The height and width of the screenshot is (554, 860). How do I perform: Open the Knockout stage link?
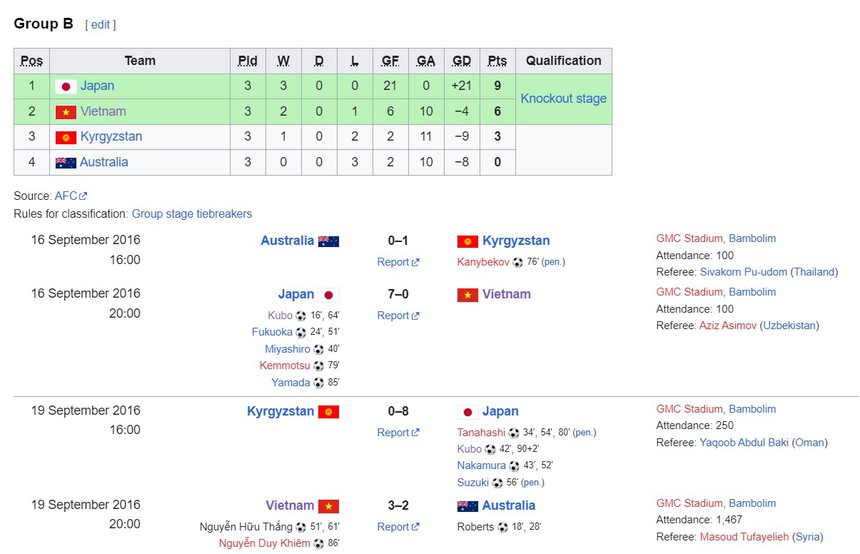(563, 99)
